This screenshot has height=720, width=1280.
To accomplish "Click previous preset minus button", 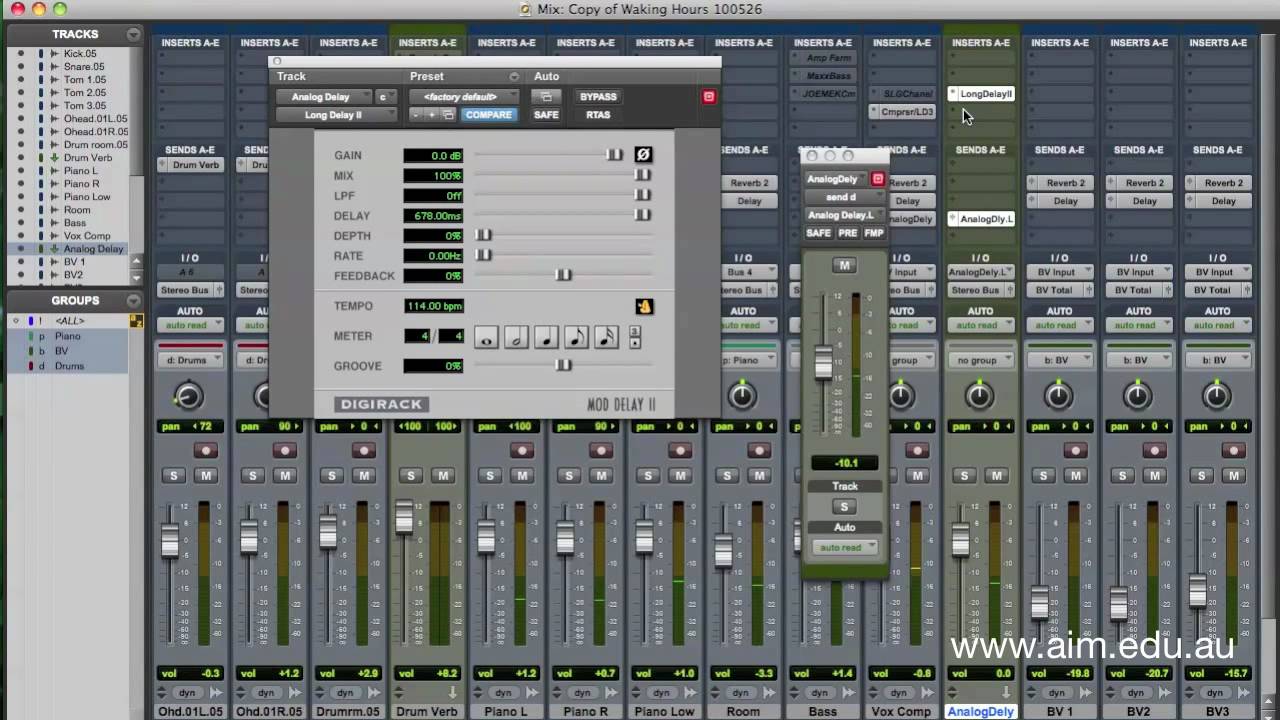I will [416, 115].
